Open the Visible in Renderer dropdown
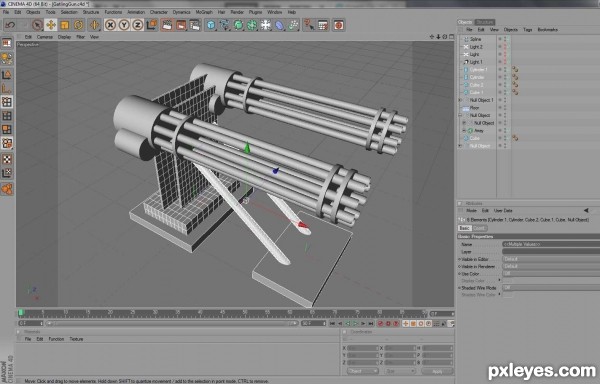 pyautogui.click(x=551, y=267)
